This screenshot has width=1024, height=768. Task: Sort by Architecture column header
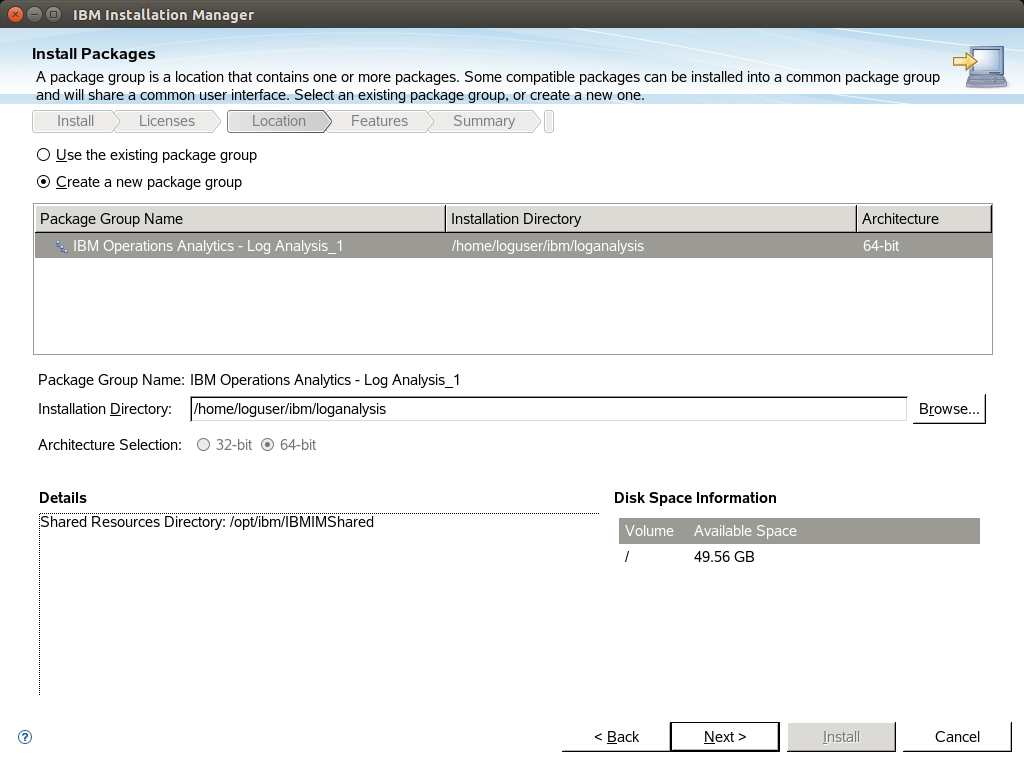tap(924, 219)
